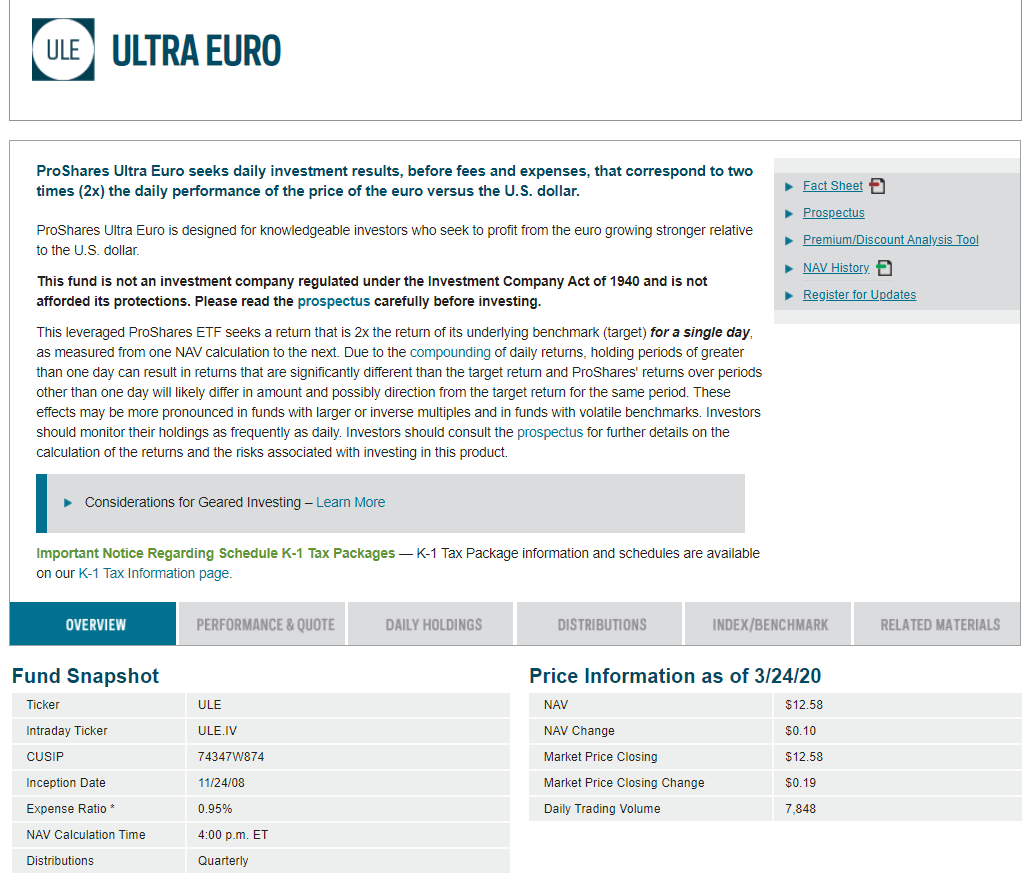Click the bold-paragraph prospectus link
The width and height of the screenshot is (1034, 885).
tap(334, 301)
